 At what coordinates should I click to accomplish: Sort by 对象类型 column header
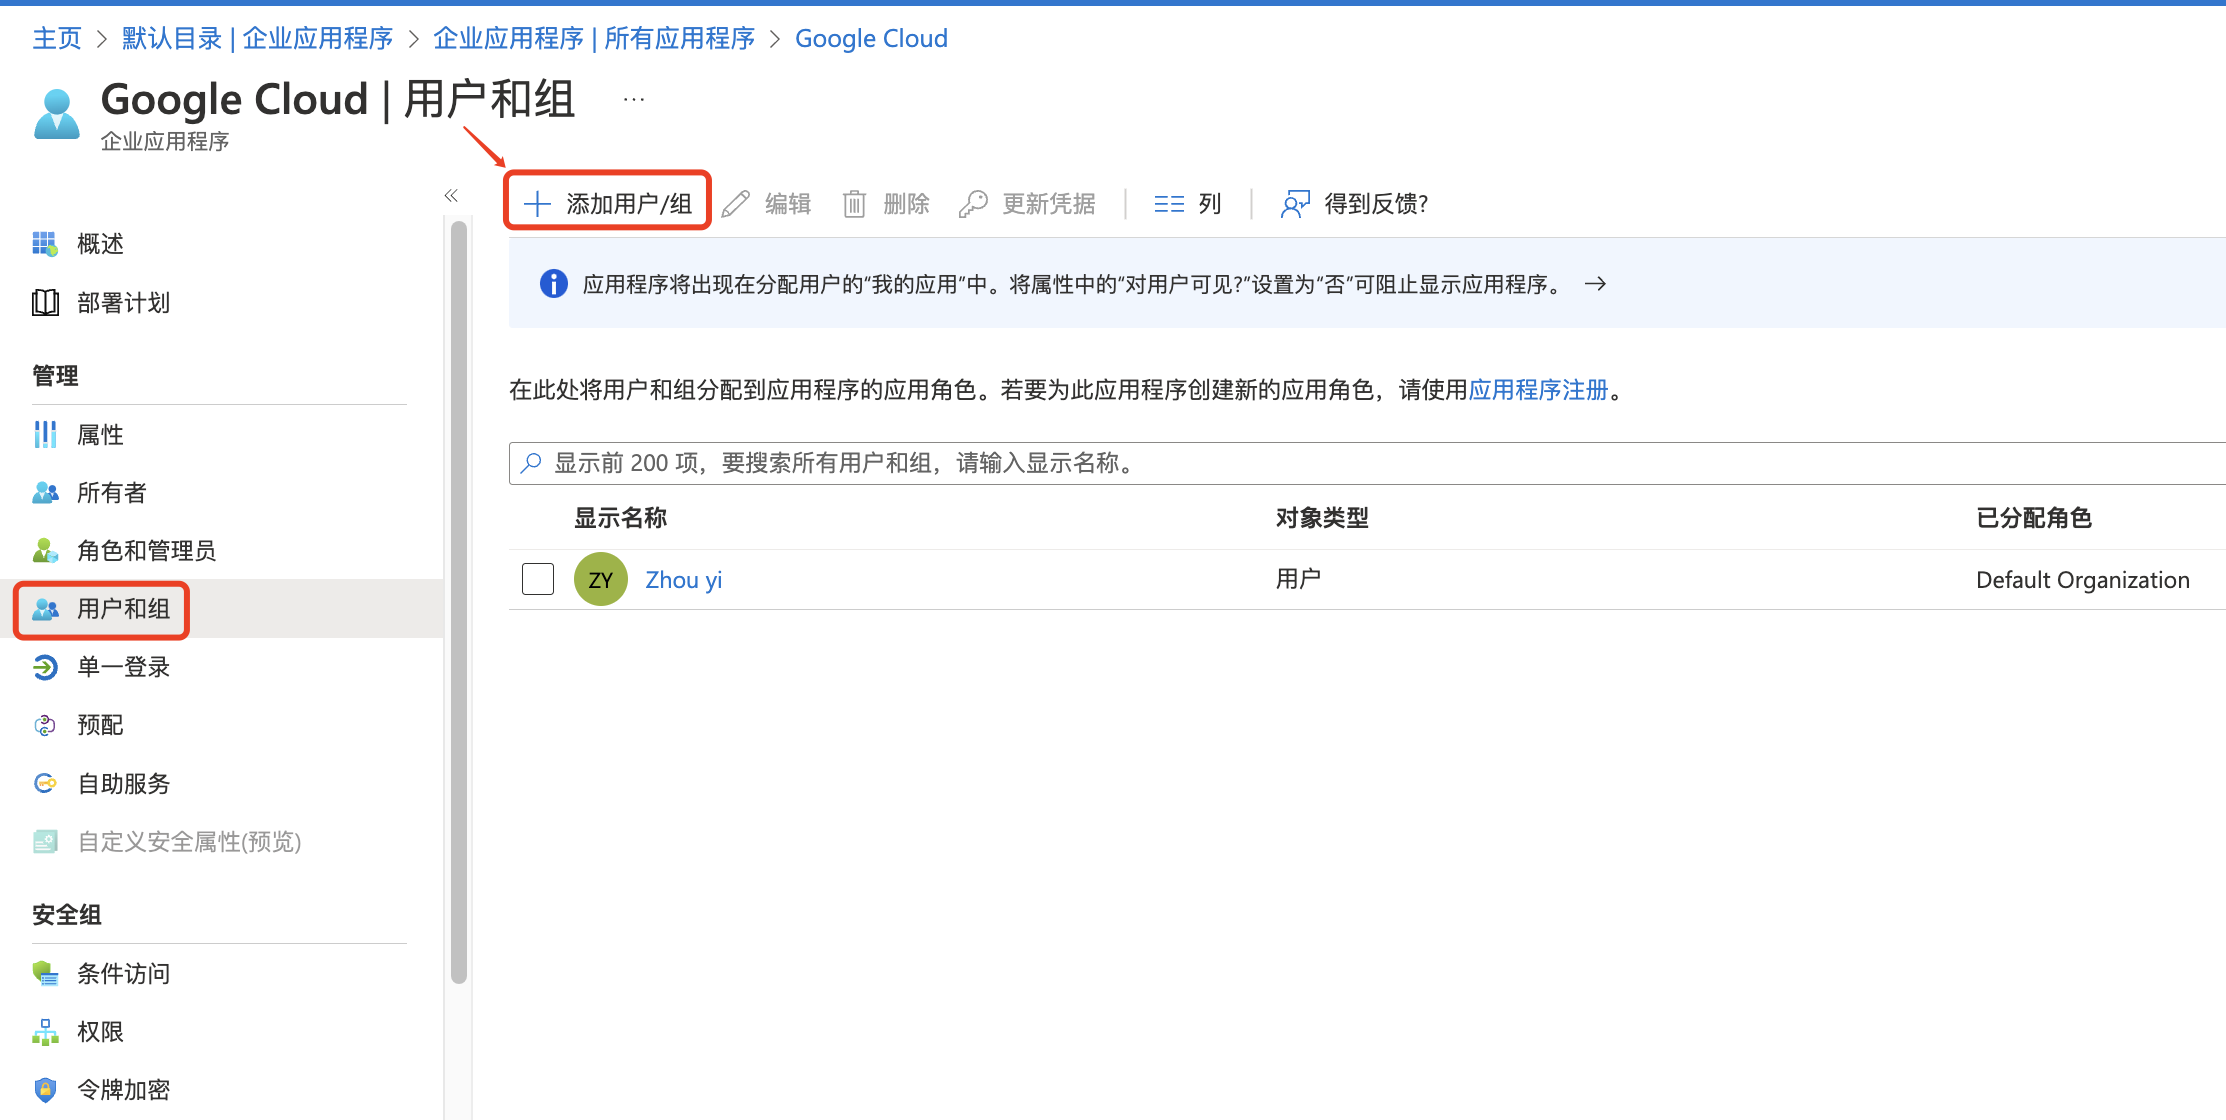click(1322, 517)
